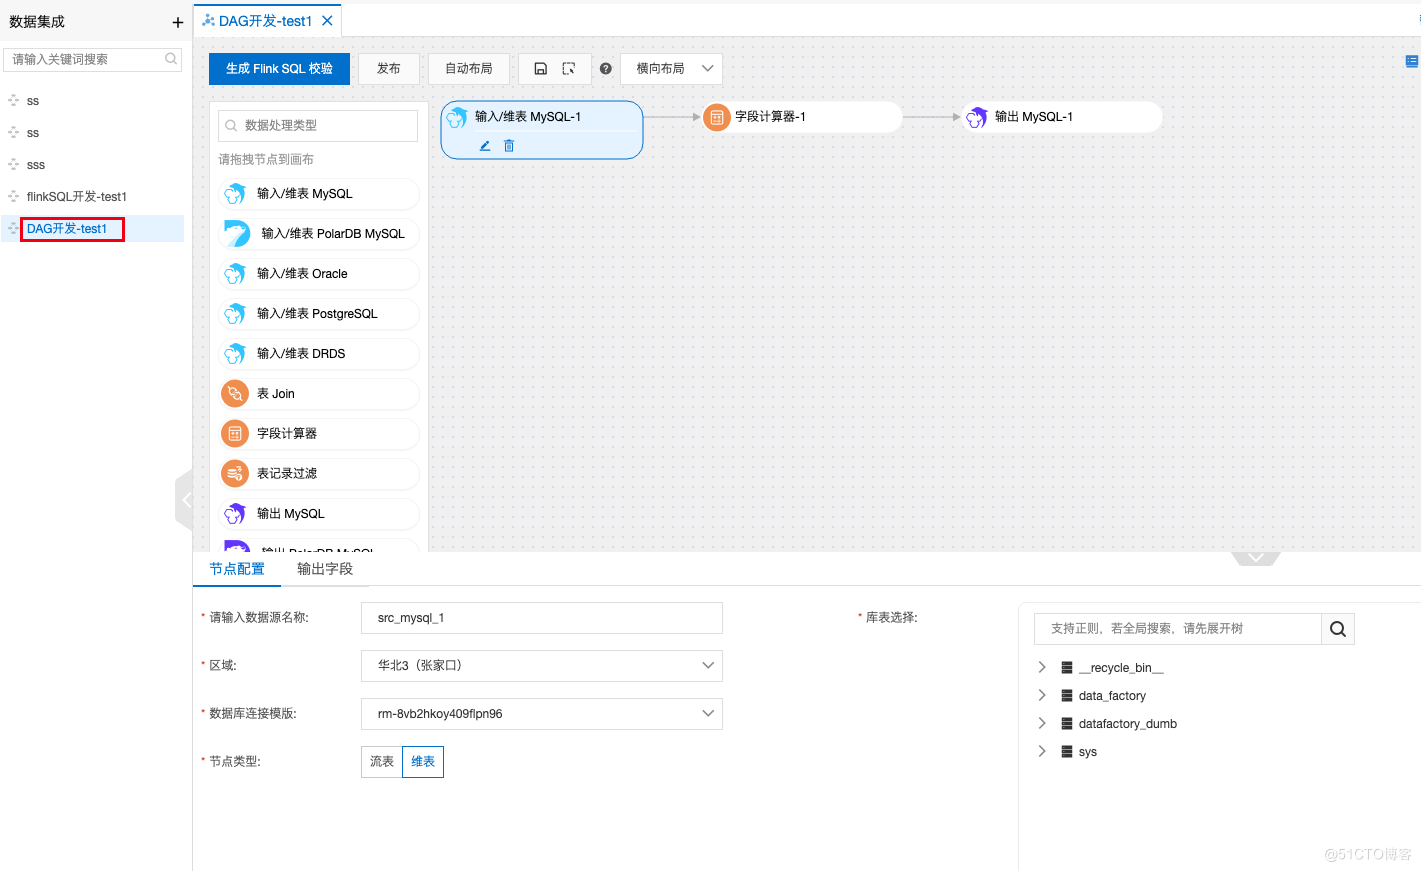
Task: Open the 区域 dropdown 华北3（张家口）
Action: coord(542,666)
